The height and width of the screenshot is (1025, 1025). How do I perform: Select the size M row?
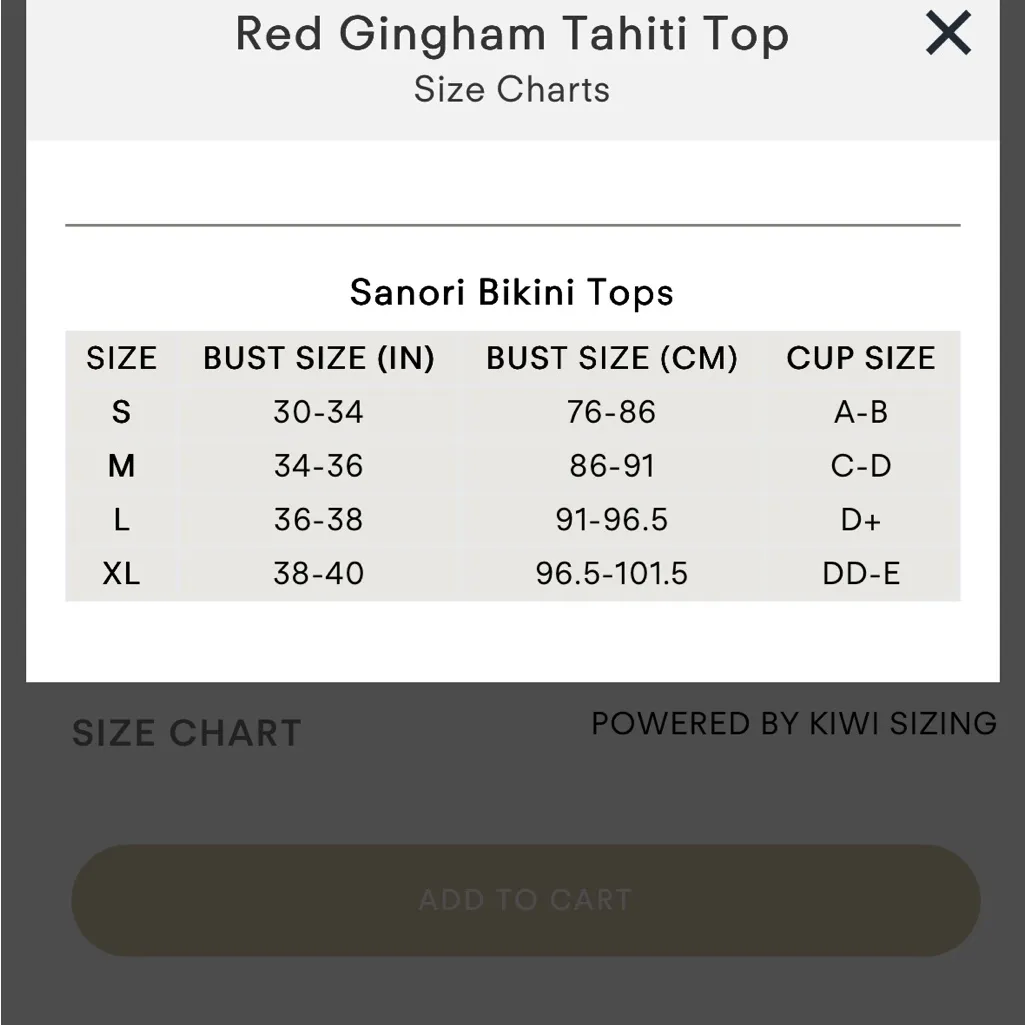[122, 465]
